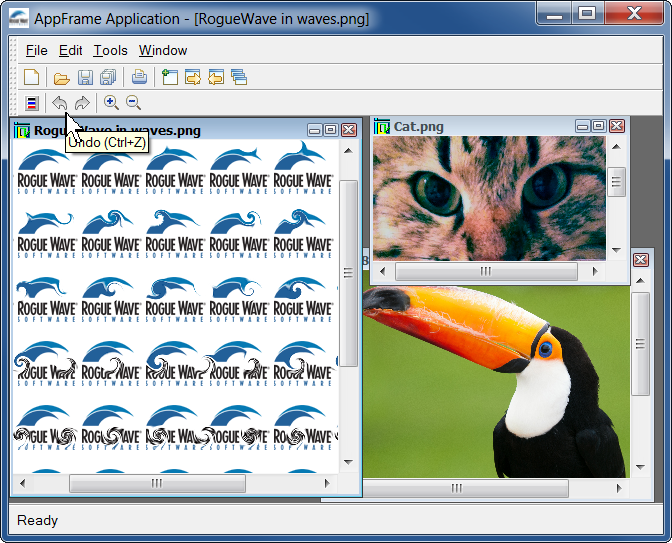Click the Undo arrow icon
This screenshot has height=543, width=672.
click(x=59, y=103)
